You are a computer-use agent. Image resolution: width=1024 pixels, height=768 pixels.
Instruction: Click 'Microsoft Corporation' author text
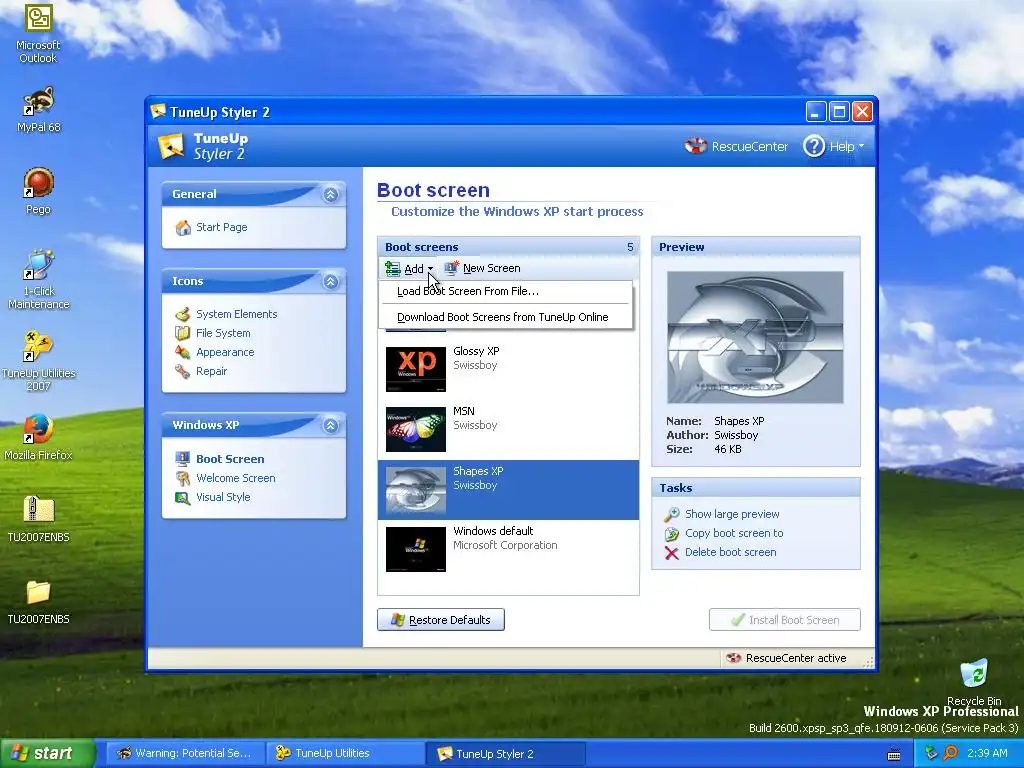point(505,545)
